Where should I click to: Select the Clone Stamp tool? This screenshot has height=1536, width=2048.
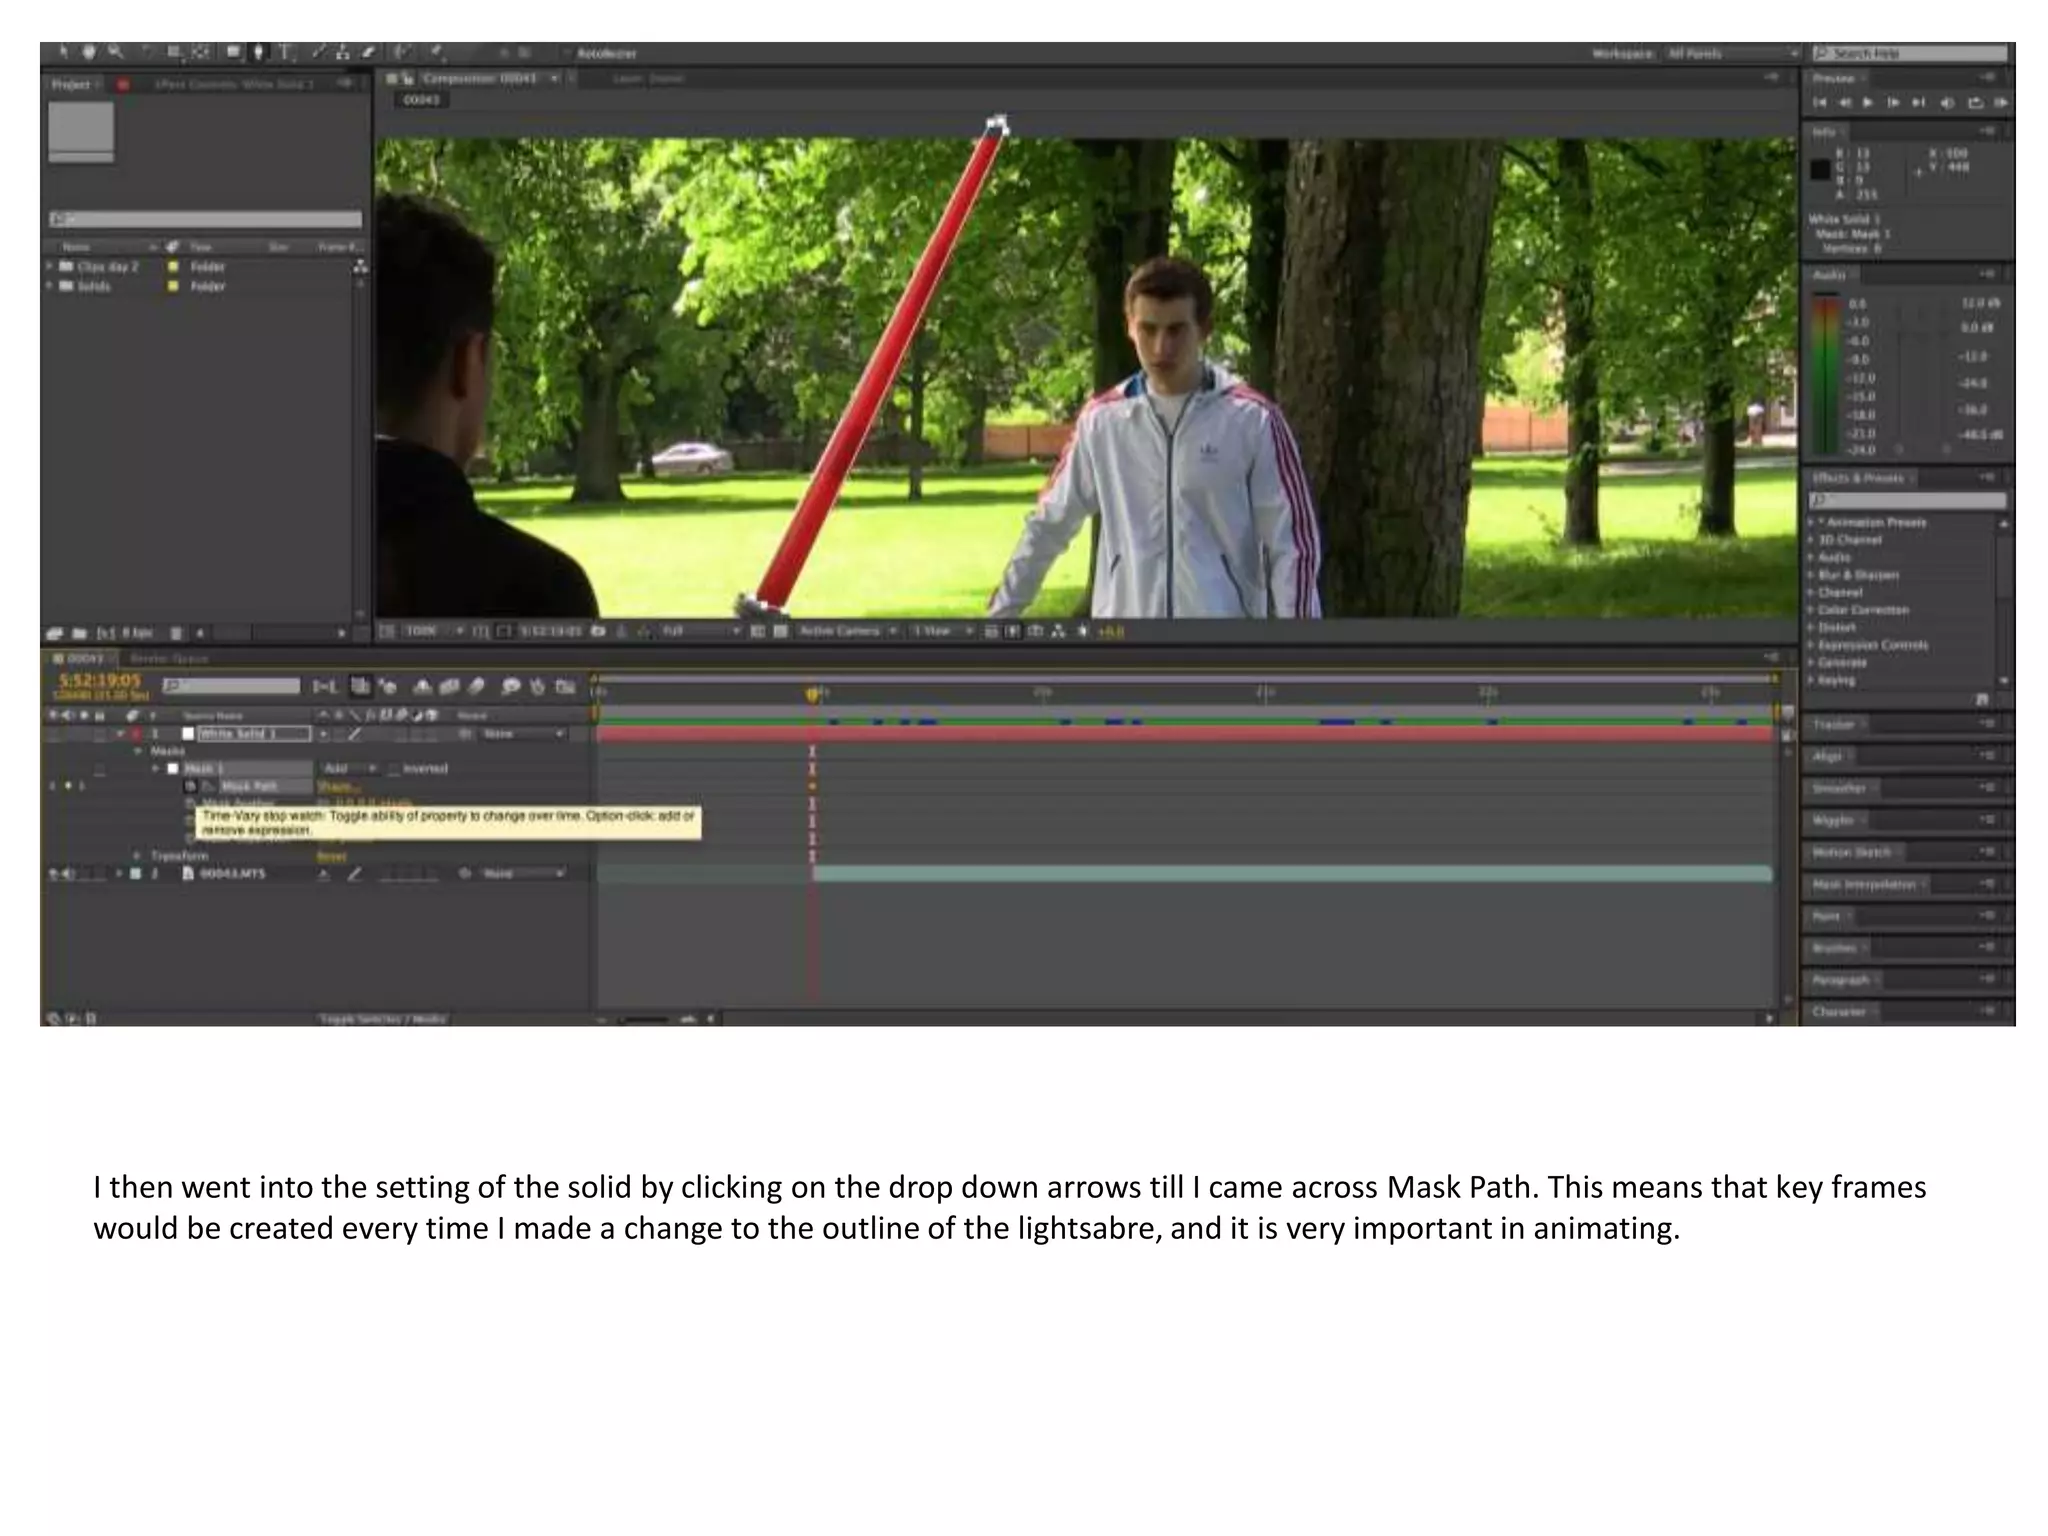click(x=343, y=52)
